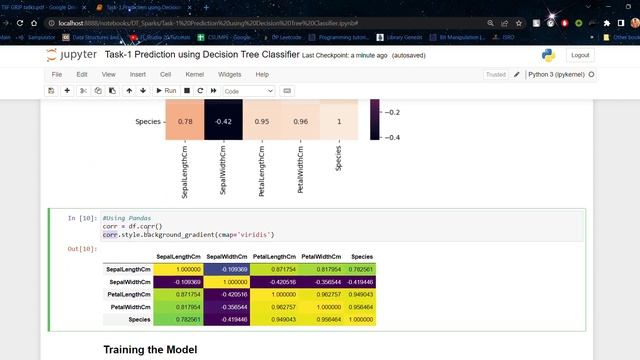Close the TSF GRIP tasks tab
This screenshot has width=640, height=360.
pos(84,7)
